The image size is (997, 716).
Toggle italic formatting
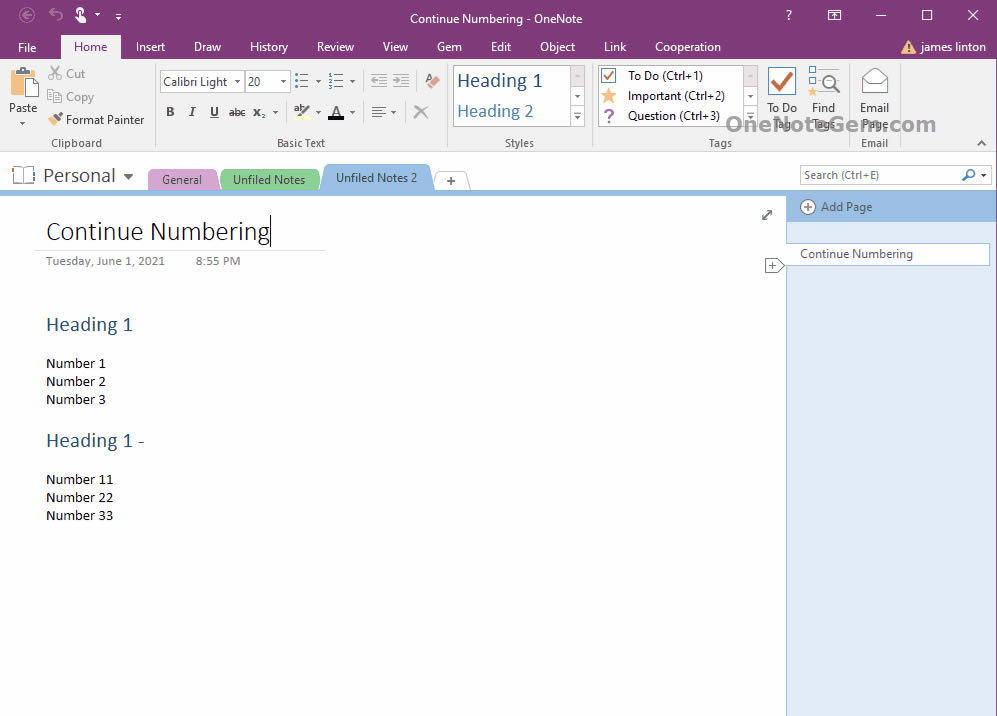point(191,112)
